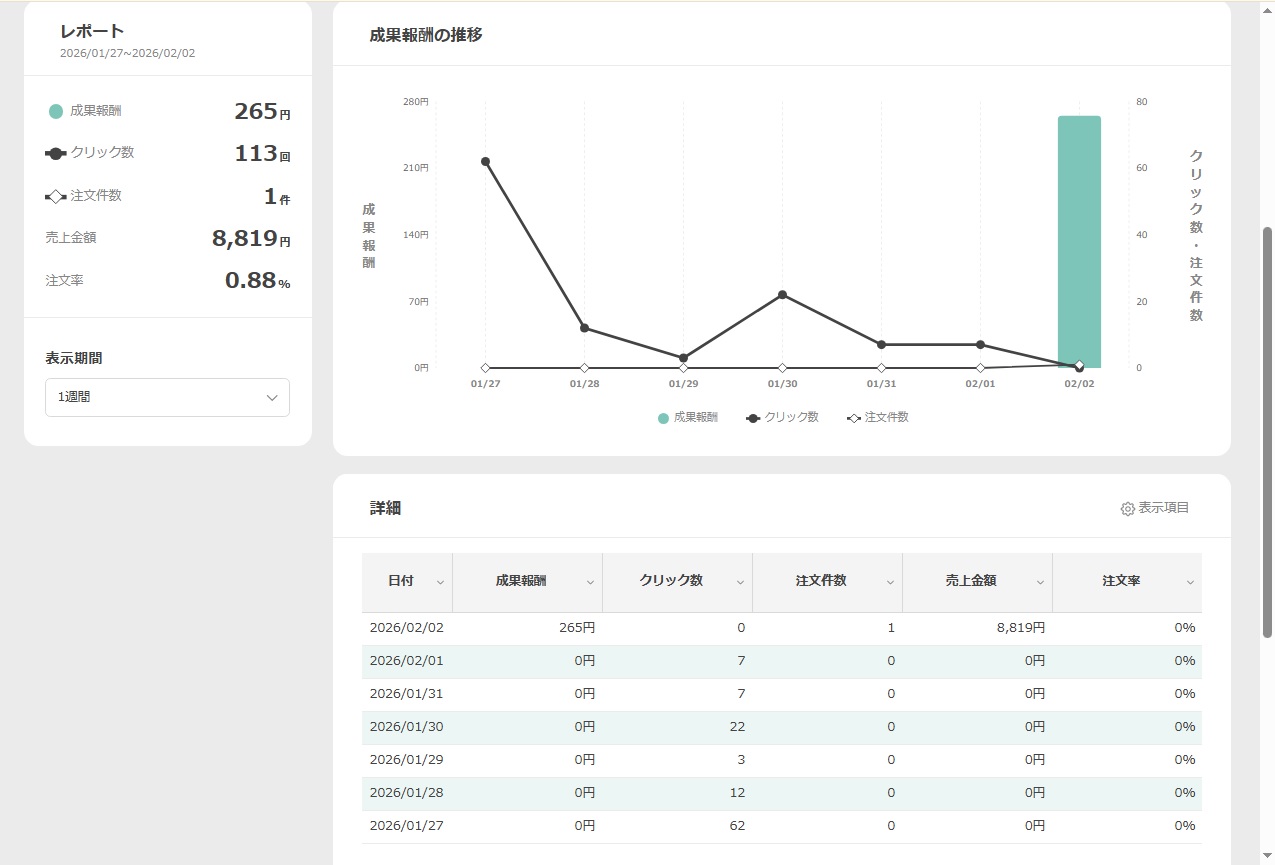1275x865 pixels.
Task: Open the 表示項目 settings gear icon
Action: (1127, 509)
